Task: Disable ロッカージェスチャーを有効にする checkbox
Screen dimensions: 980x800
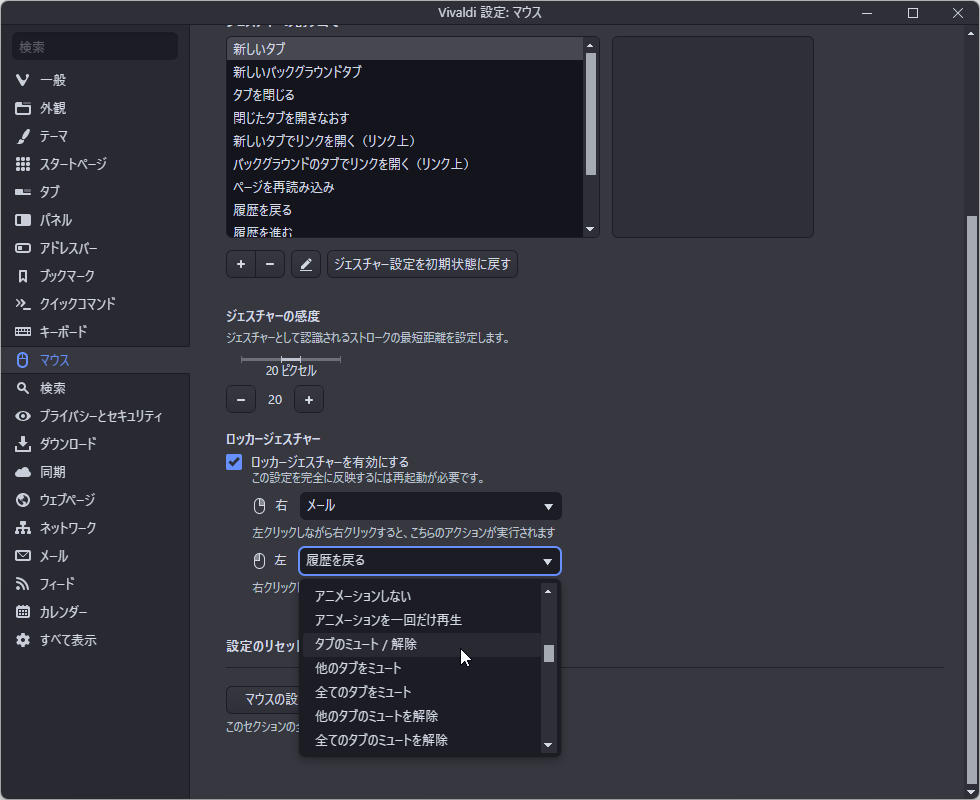Action: [233, 462]
